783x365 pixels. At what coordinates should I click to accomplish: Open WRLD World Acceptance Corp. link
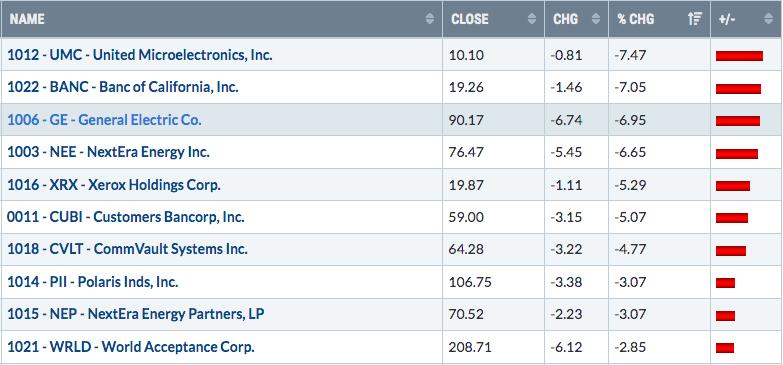pyautogui.click(x=131, y=347)
